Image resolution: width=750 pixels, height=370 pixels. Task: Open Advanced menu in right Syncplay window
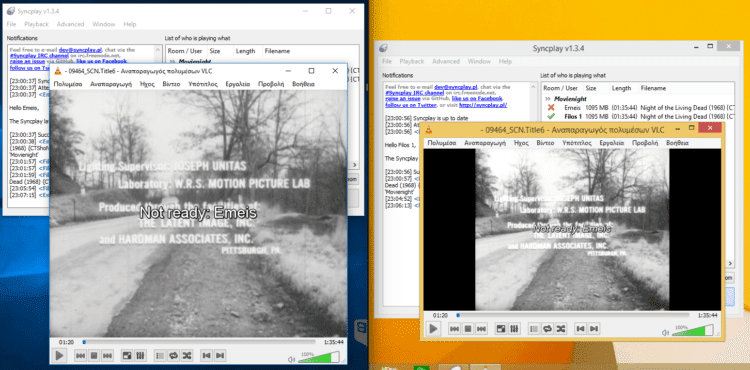pyautogui.click(x=446, y=62)
